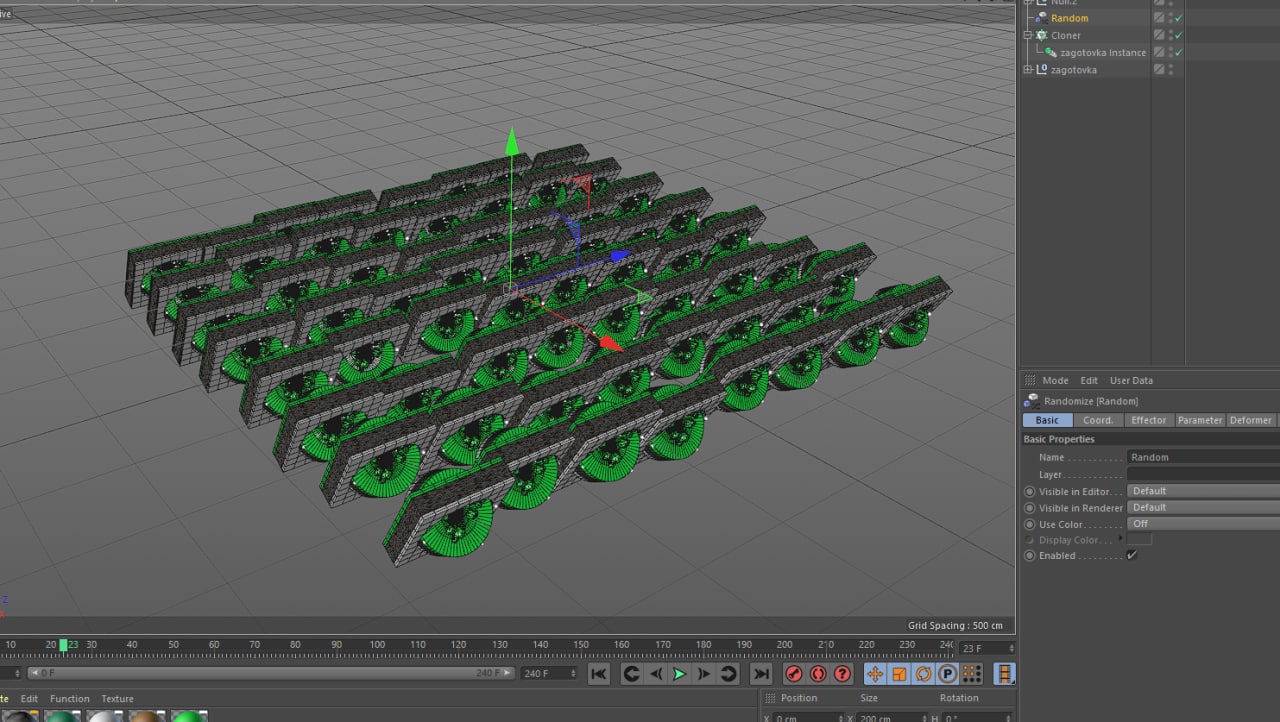Go to next key button
The width and height of the screenshot is (1280, 722).
[x=728, y=674]
